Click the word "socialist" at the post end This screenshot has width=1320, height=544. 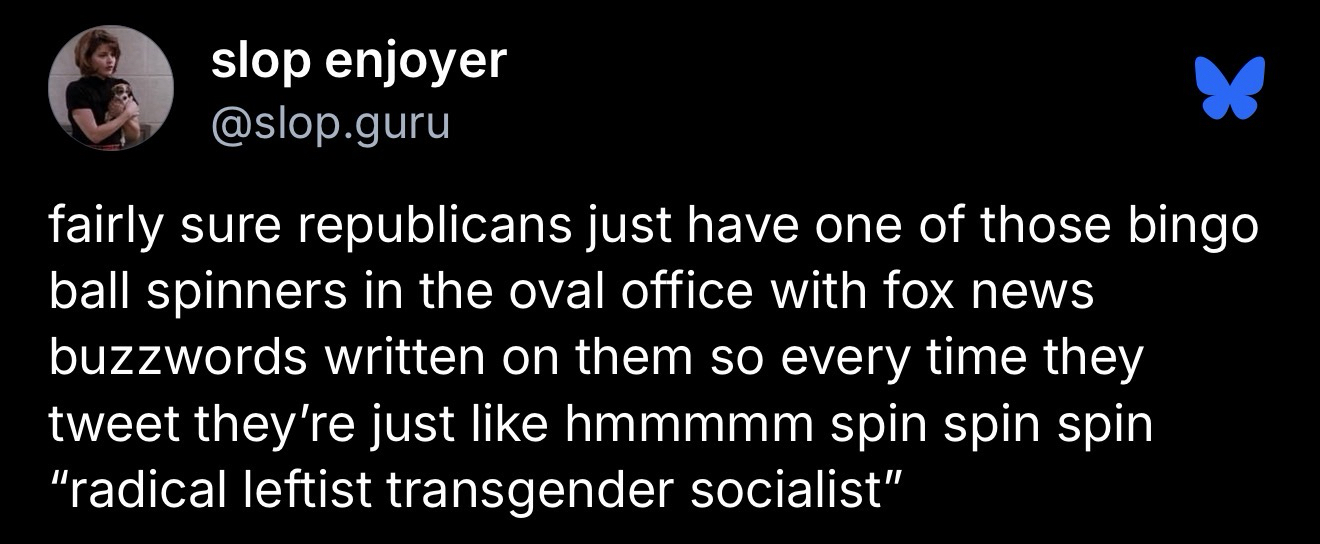(x=798, y=488)
